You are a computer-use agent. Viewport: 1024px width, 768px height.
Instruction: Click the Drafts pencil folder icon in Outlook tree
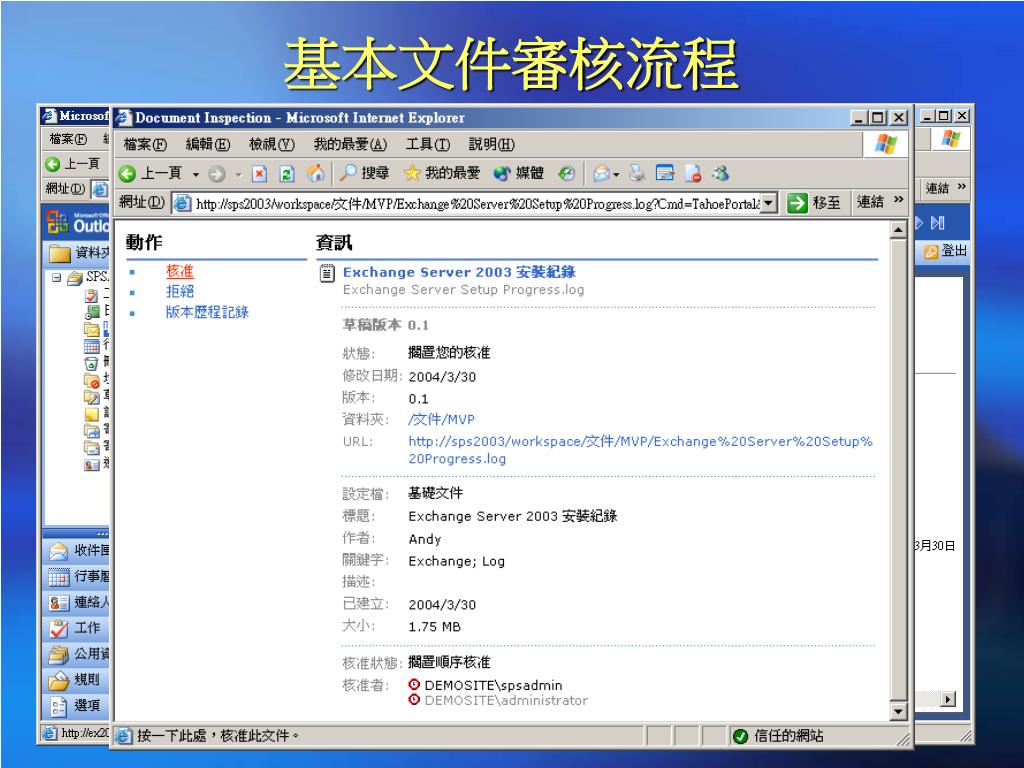tap(91, 397)
